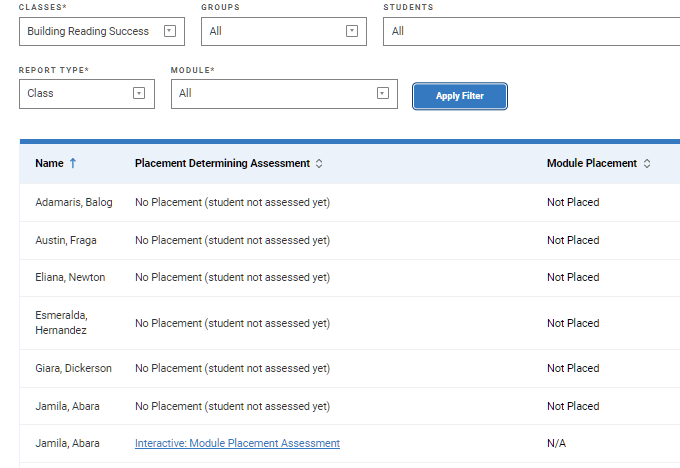Open the Report Type Class selector
This screenshot has height=468, width=680.
[x=87, y=94]
